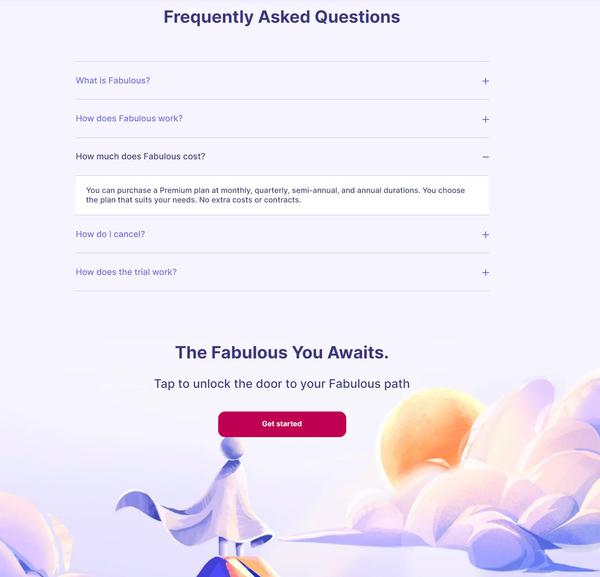
Task: Click the plus icon beside "How do I cancel?"
Action: coord(485,235)
